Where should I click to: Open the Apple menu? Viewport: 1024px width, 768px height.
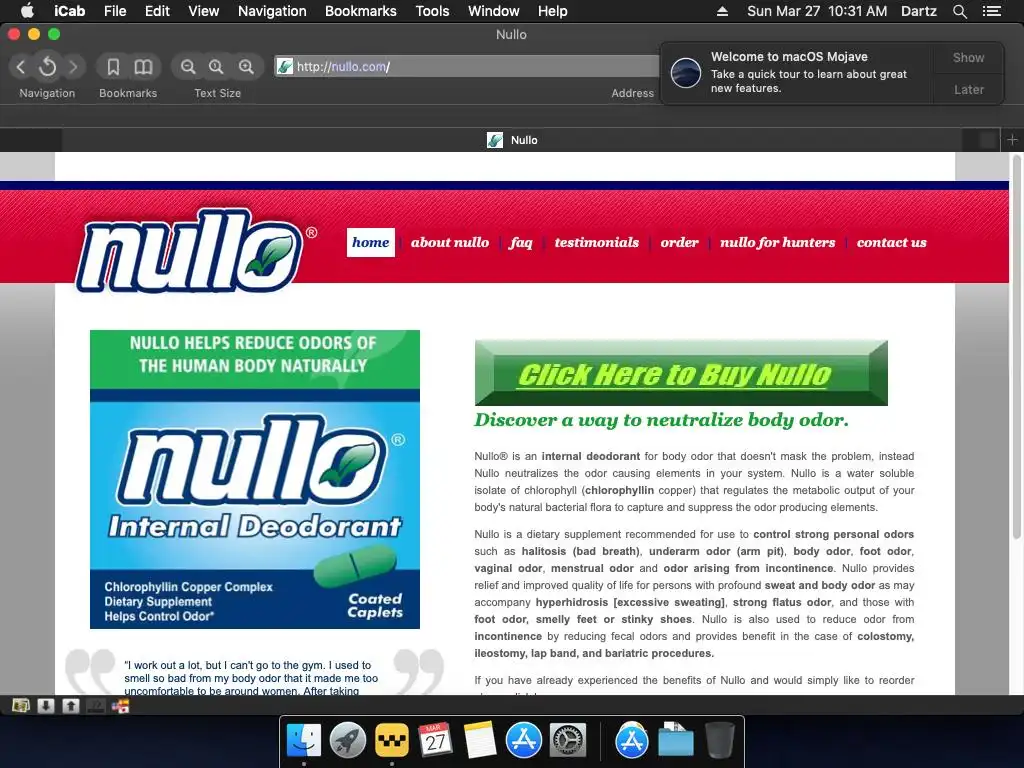(27, 11)
